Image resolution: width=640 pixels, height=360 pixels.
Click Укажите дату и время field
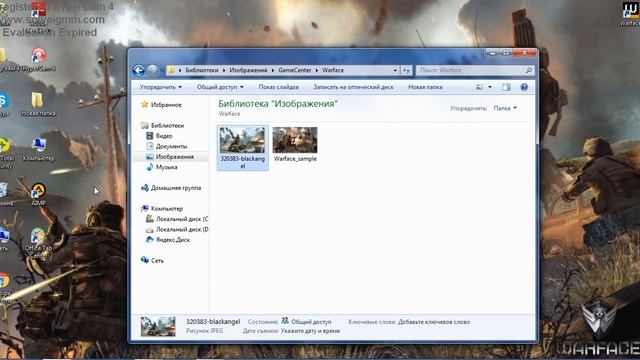[x=310, y=331]
